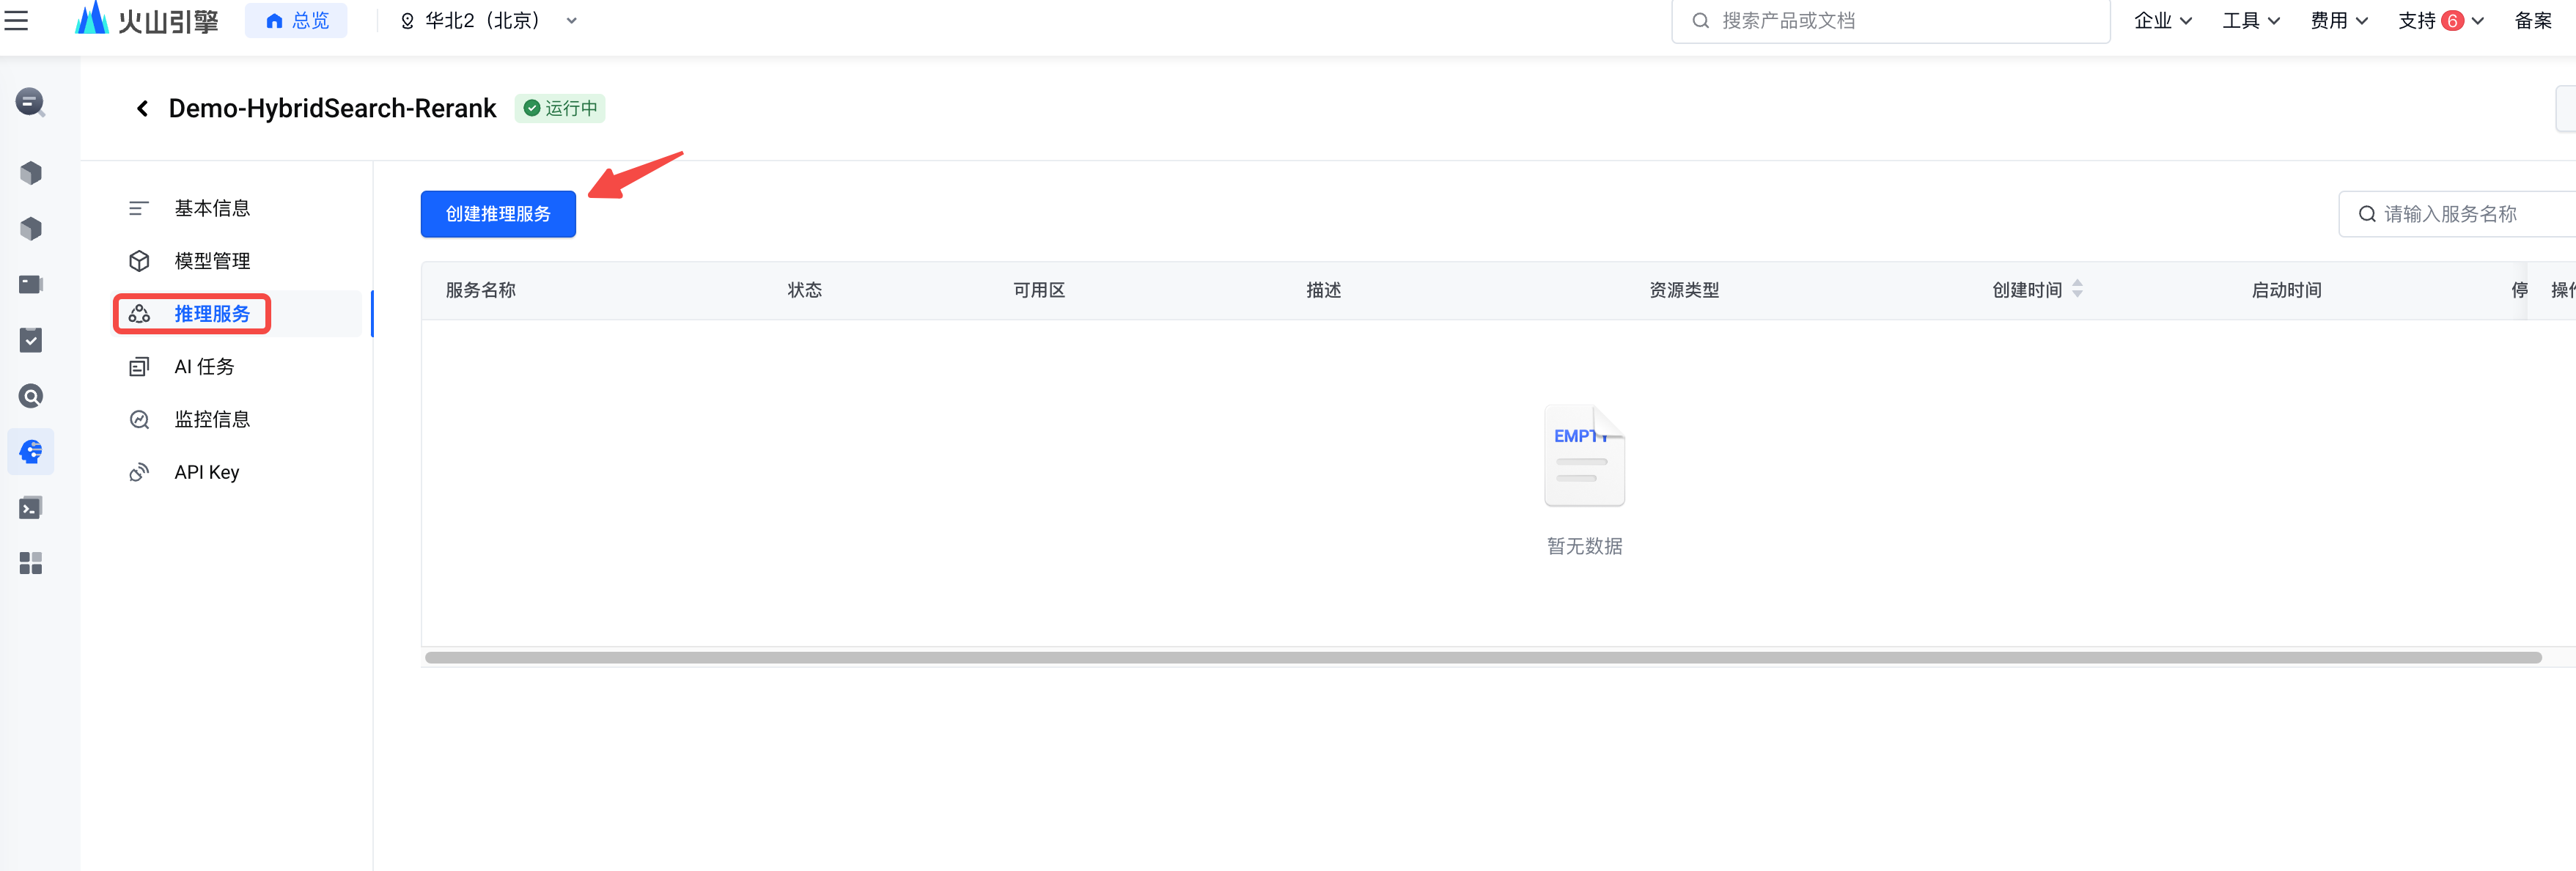Expand the 工具 menu

tap(2250, 20)
